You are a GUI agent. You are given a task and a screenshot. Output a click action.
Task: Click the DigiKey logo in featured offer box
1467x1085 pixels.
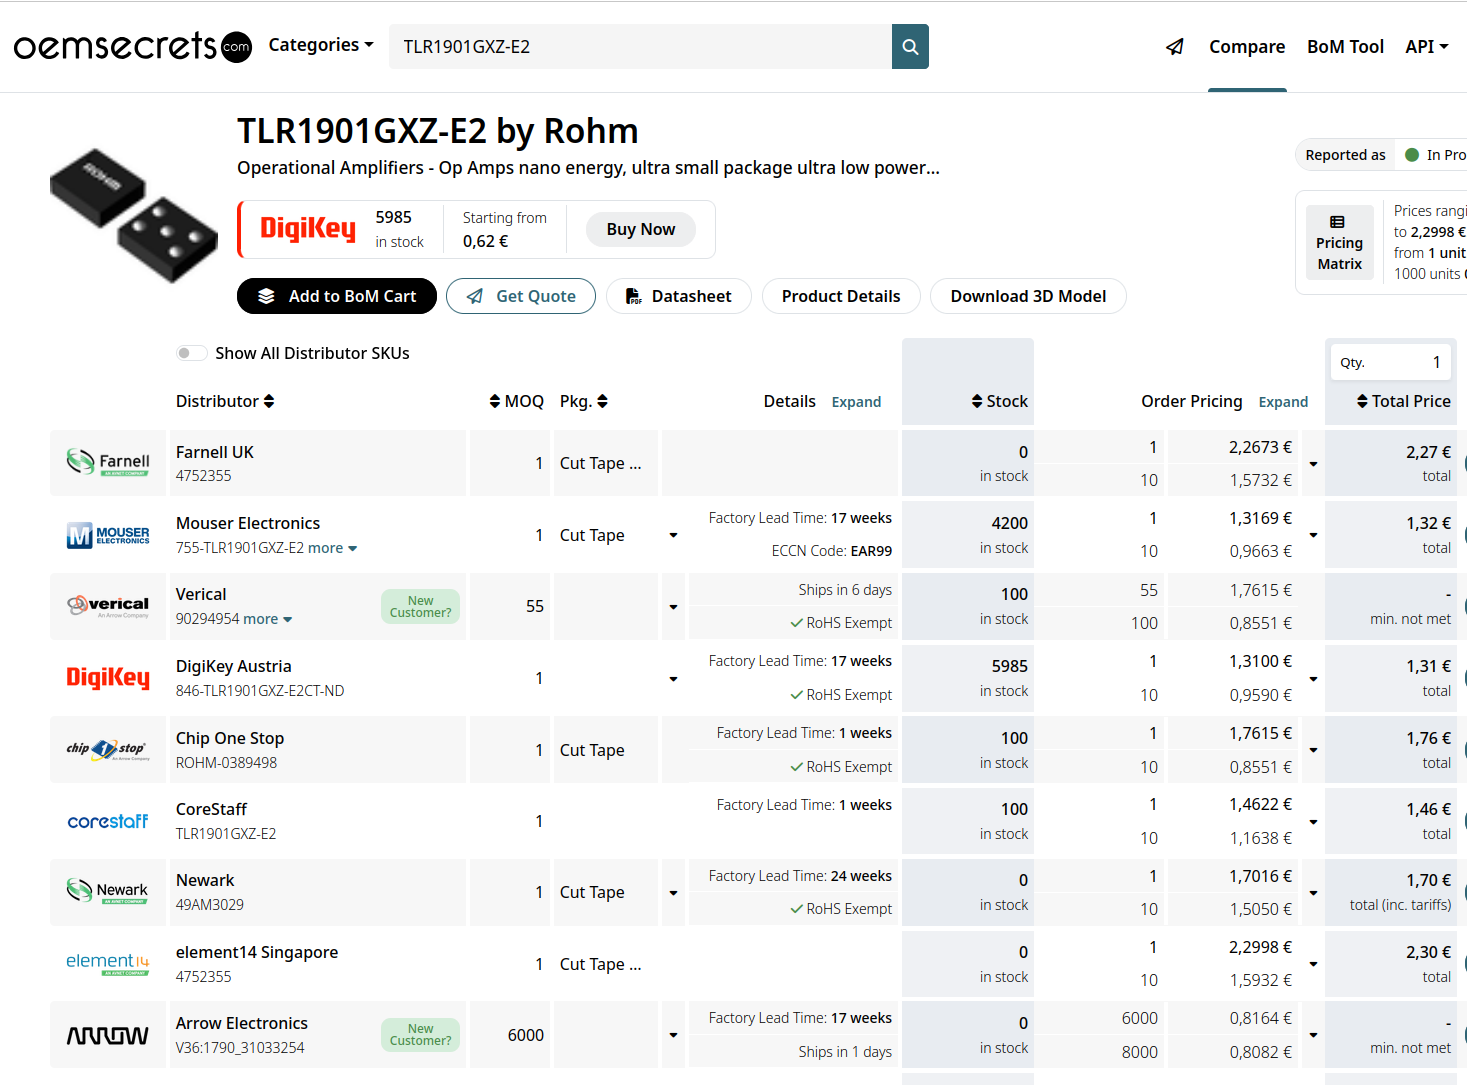point(308,229)
